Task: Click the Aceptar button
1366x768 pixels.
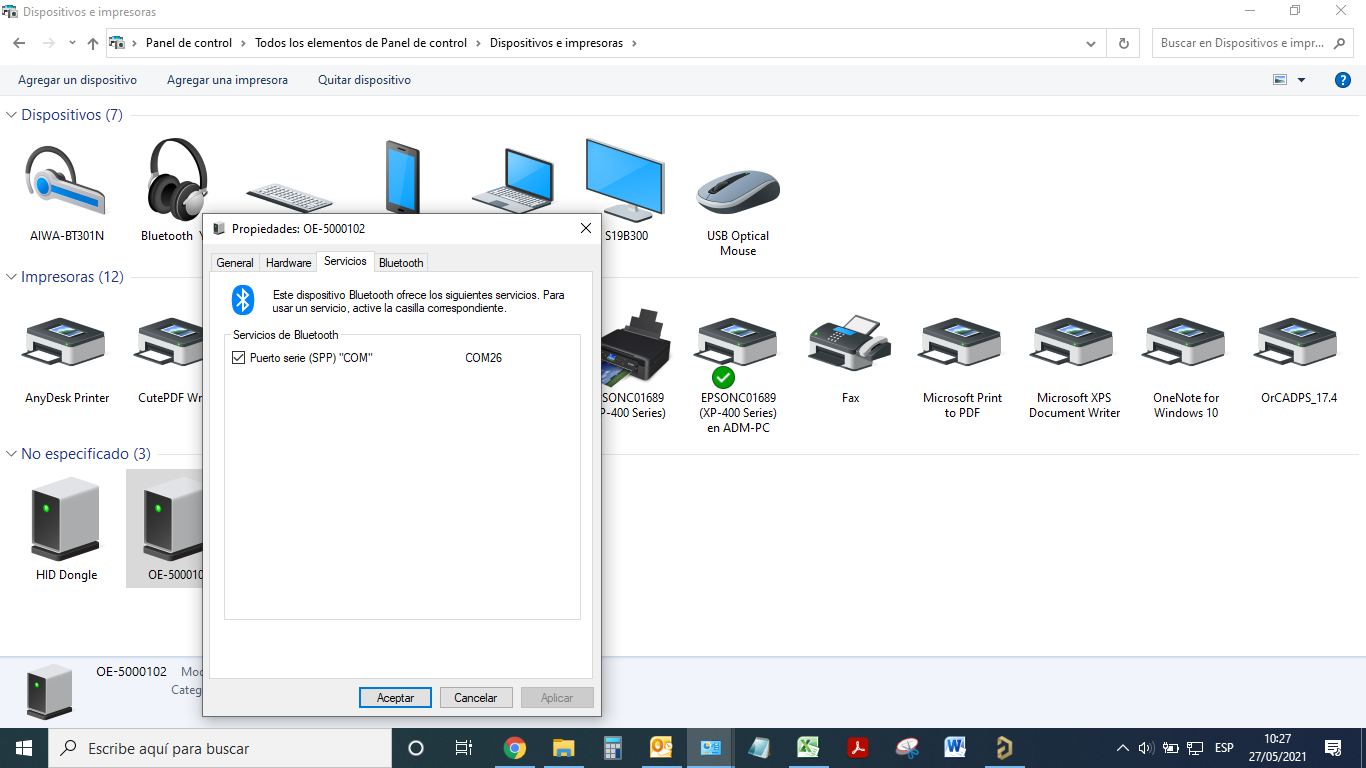Action: pos(395,698)
